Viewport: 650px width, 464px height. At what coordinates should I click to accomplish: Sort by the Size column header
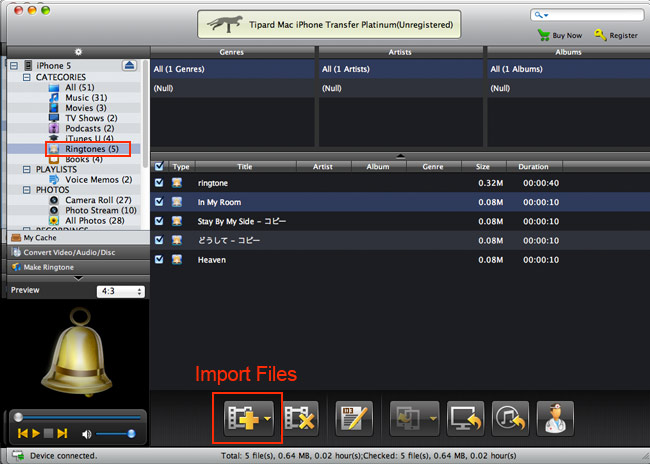tap(483, 167)
